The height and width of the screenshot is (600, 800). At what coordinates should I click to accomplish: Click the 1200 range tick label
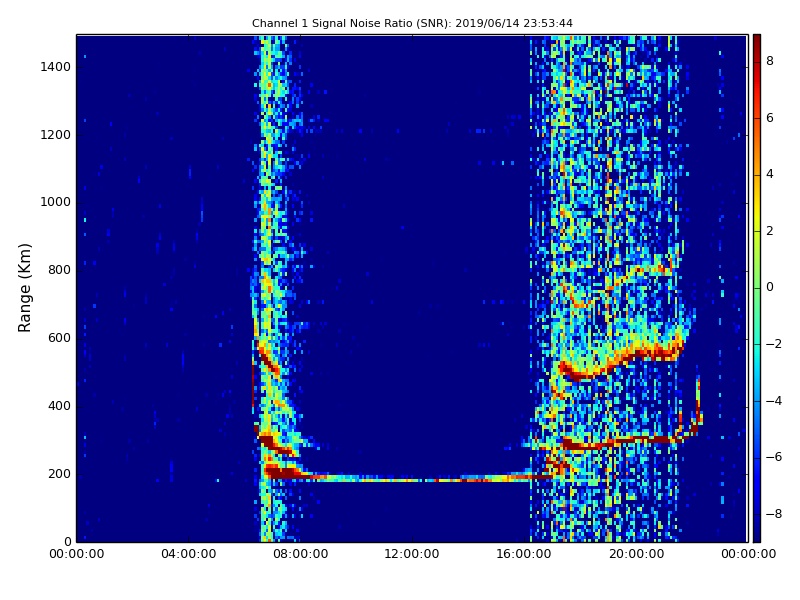[56, 135]
